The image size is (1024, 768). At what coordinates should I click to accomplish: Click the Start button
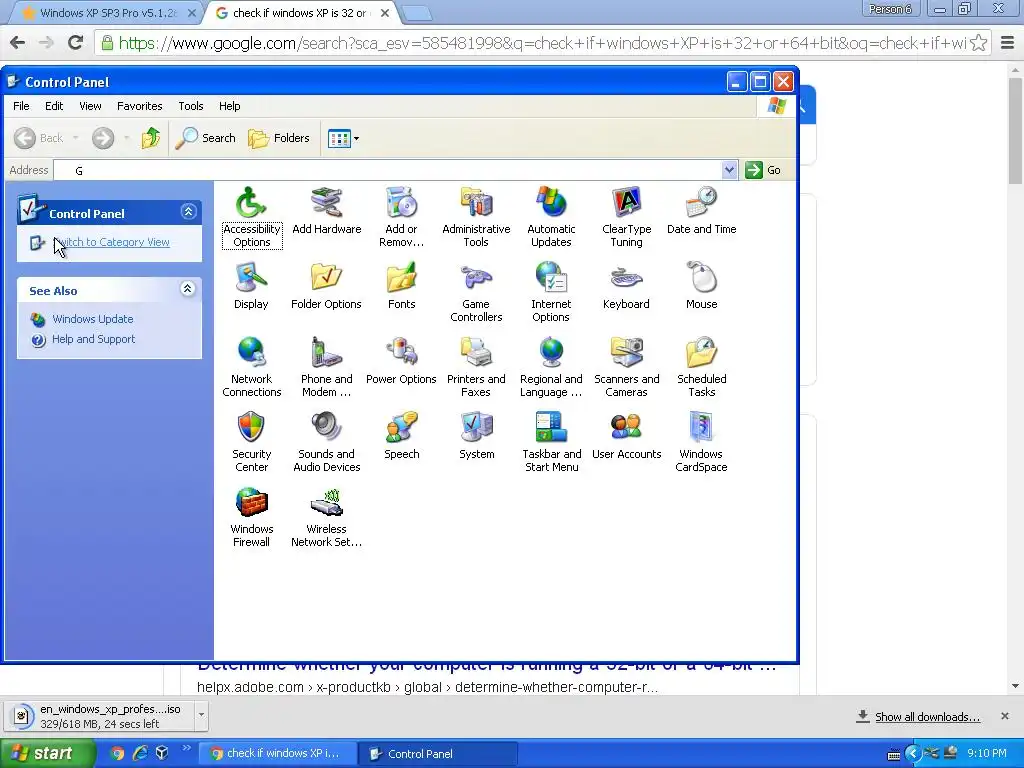(47, 753)
